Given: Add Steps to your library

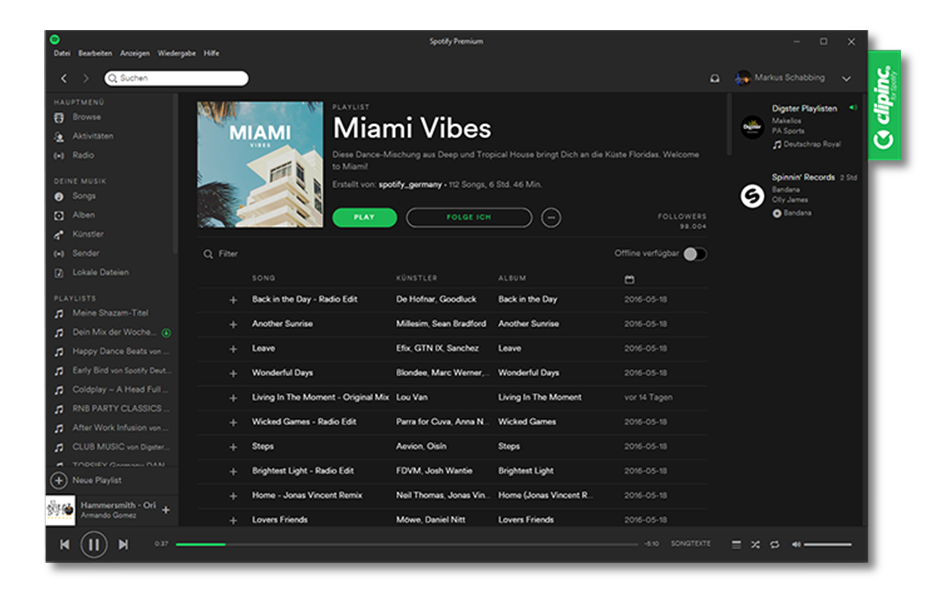Looking at the screenshot, I should [233, 447].
